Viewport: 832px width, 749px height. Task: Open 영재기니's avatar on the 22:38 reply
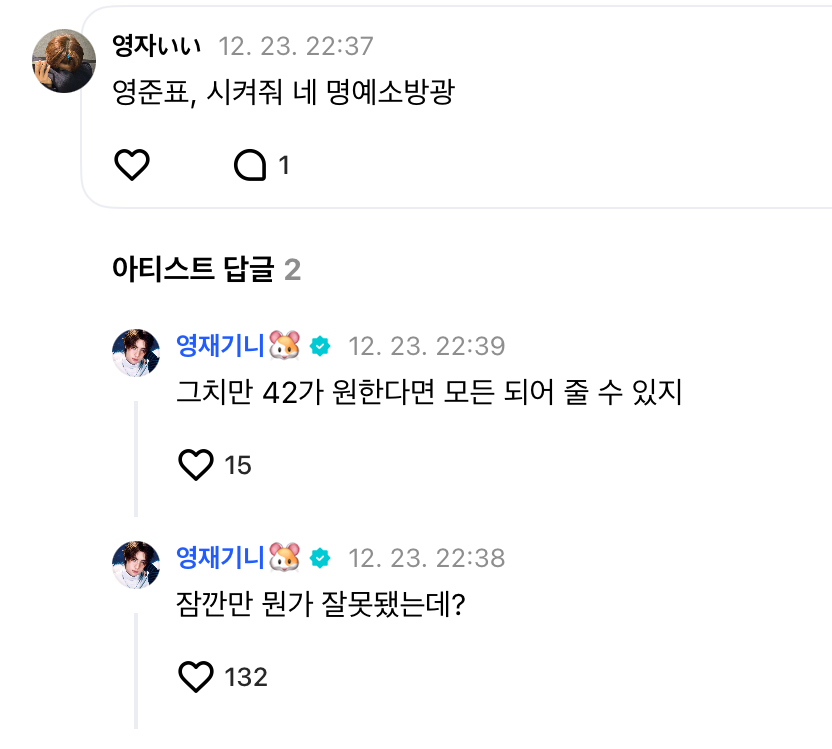(136, 564)
